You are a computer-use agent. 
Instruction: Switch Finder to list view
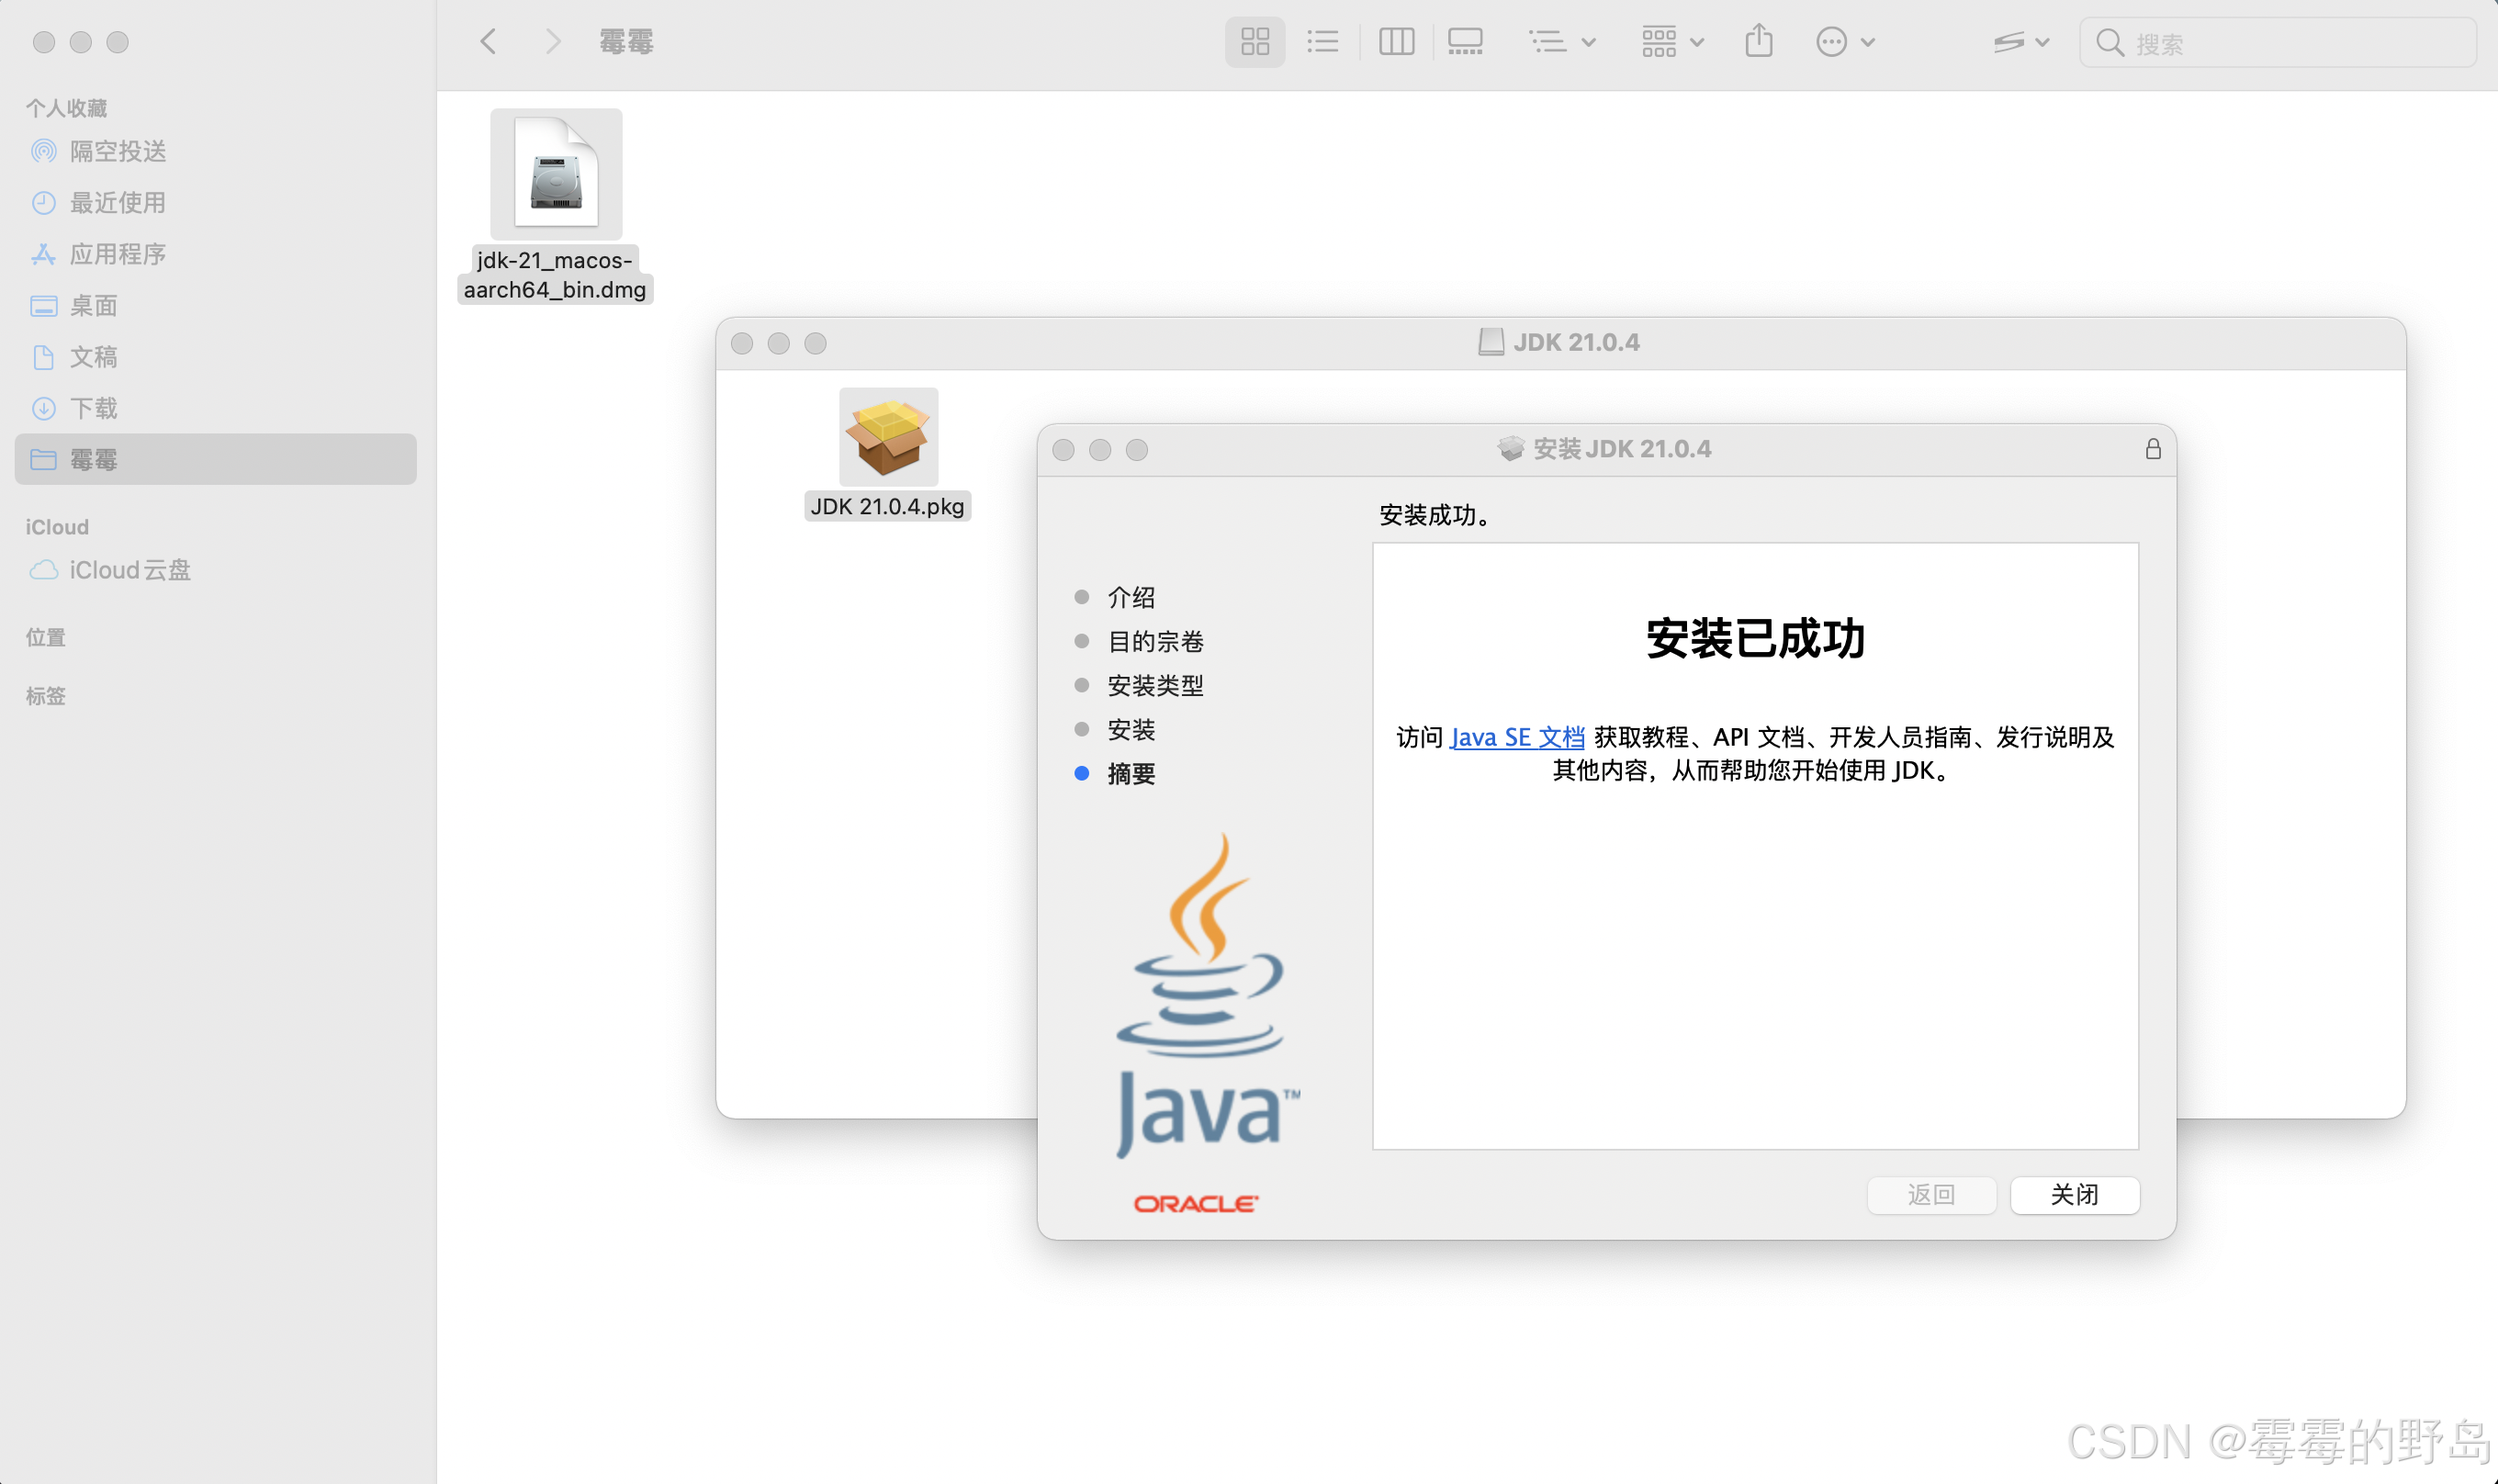(x=1322, y=42)
